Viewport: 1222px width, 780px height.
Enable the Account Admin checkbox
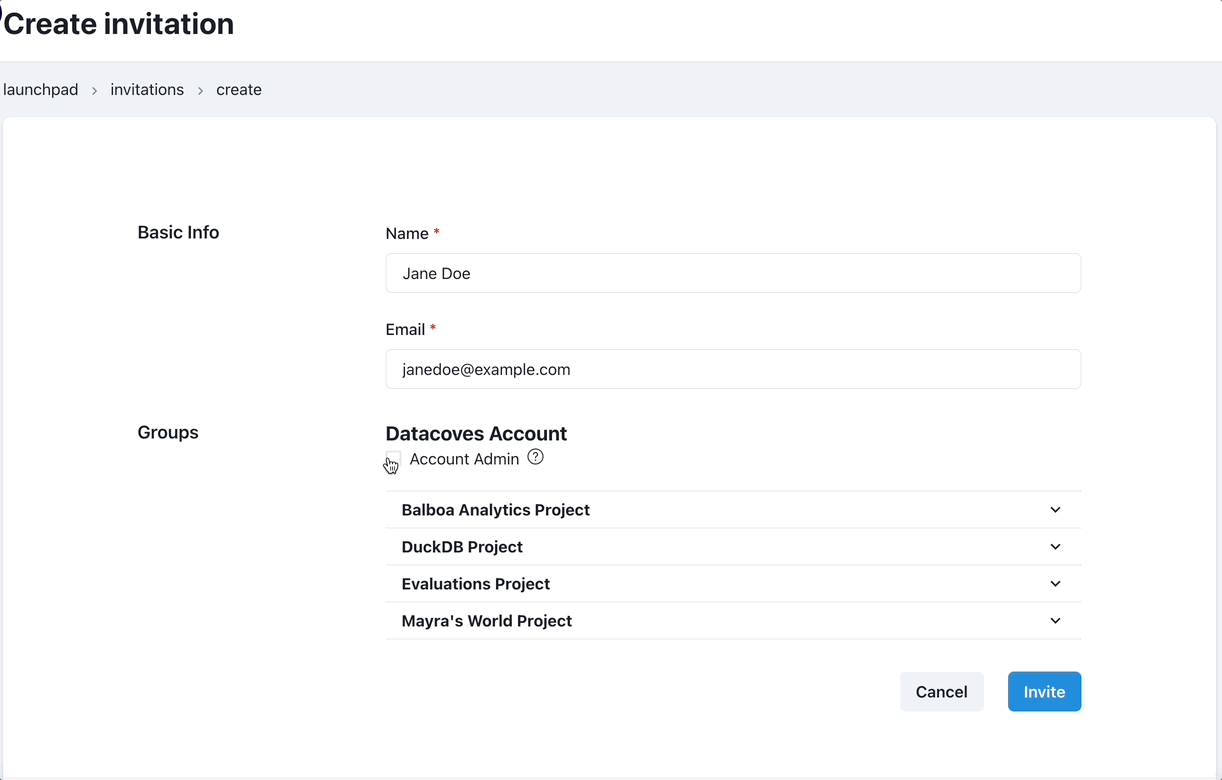point(393,459)
